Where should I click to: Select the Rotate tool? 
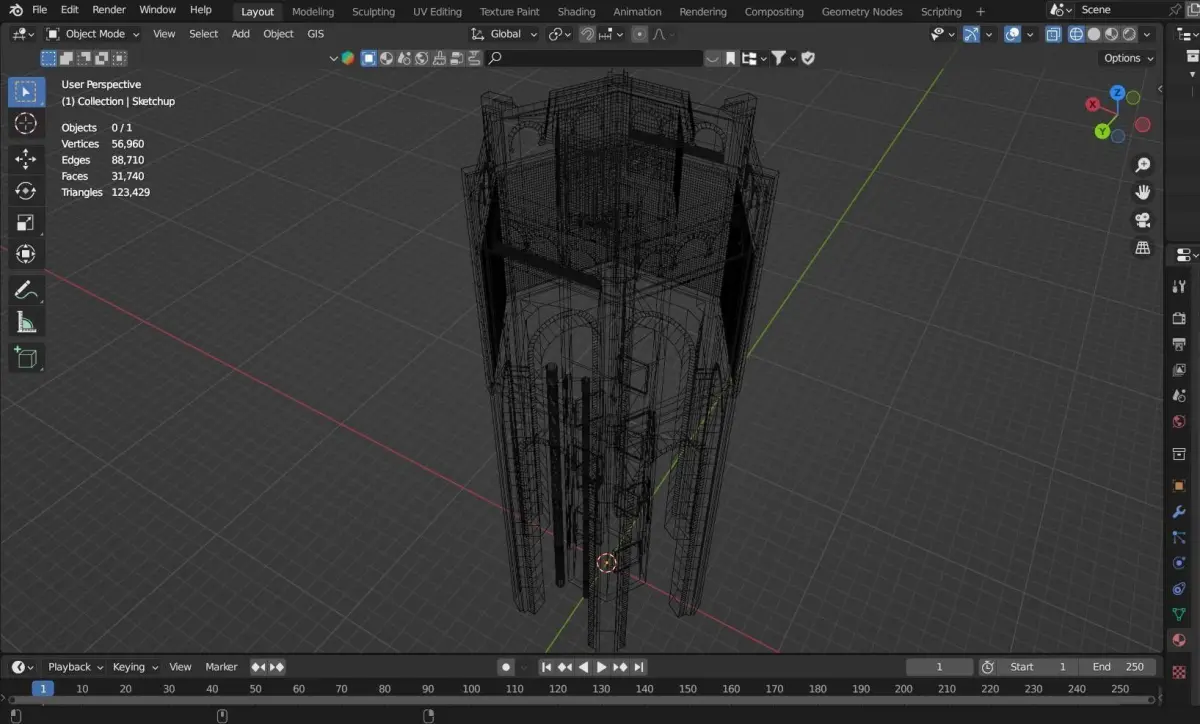click(26, 191)
